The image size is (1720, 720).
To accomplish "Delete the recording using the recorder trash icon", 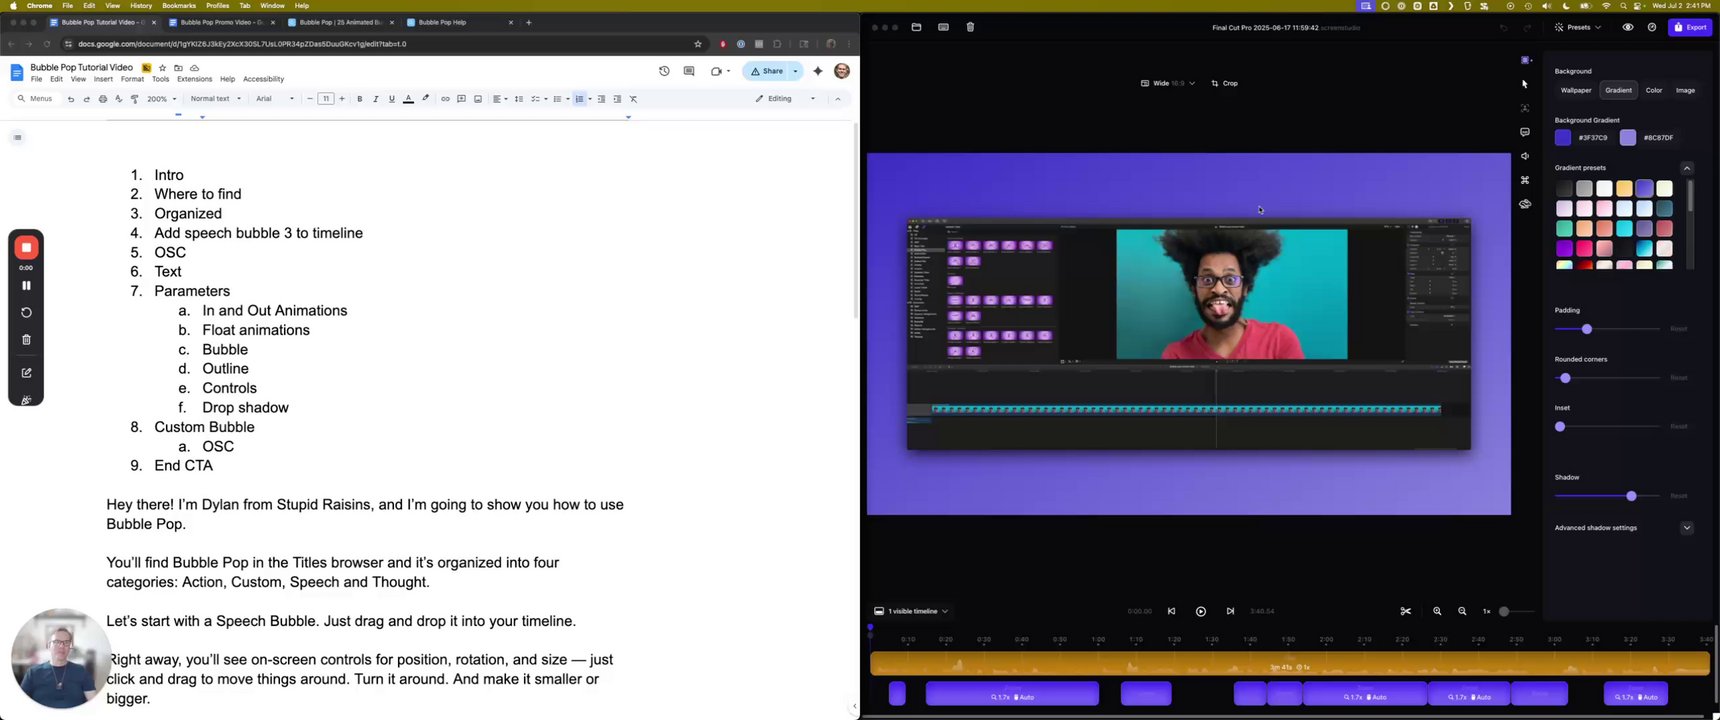I will (x=26, y=340).
